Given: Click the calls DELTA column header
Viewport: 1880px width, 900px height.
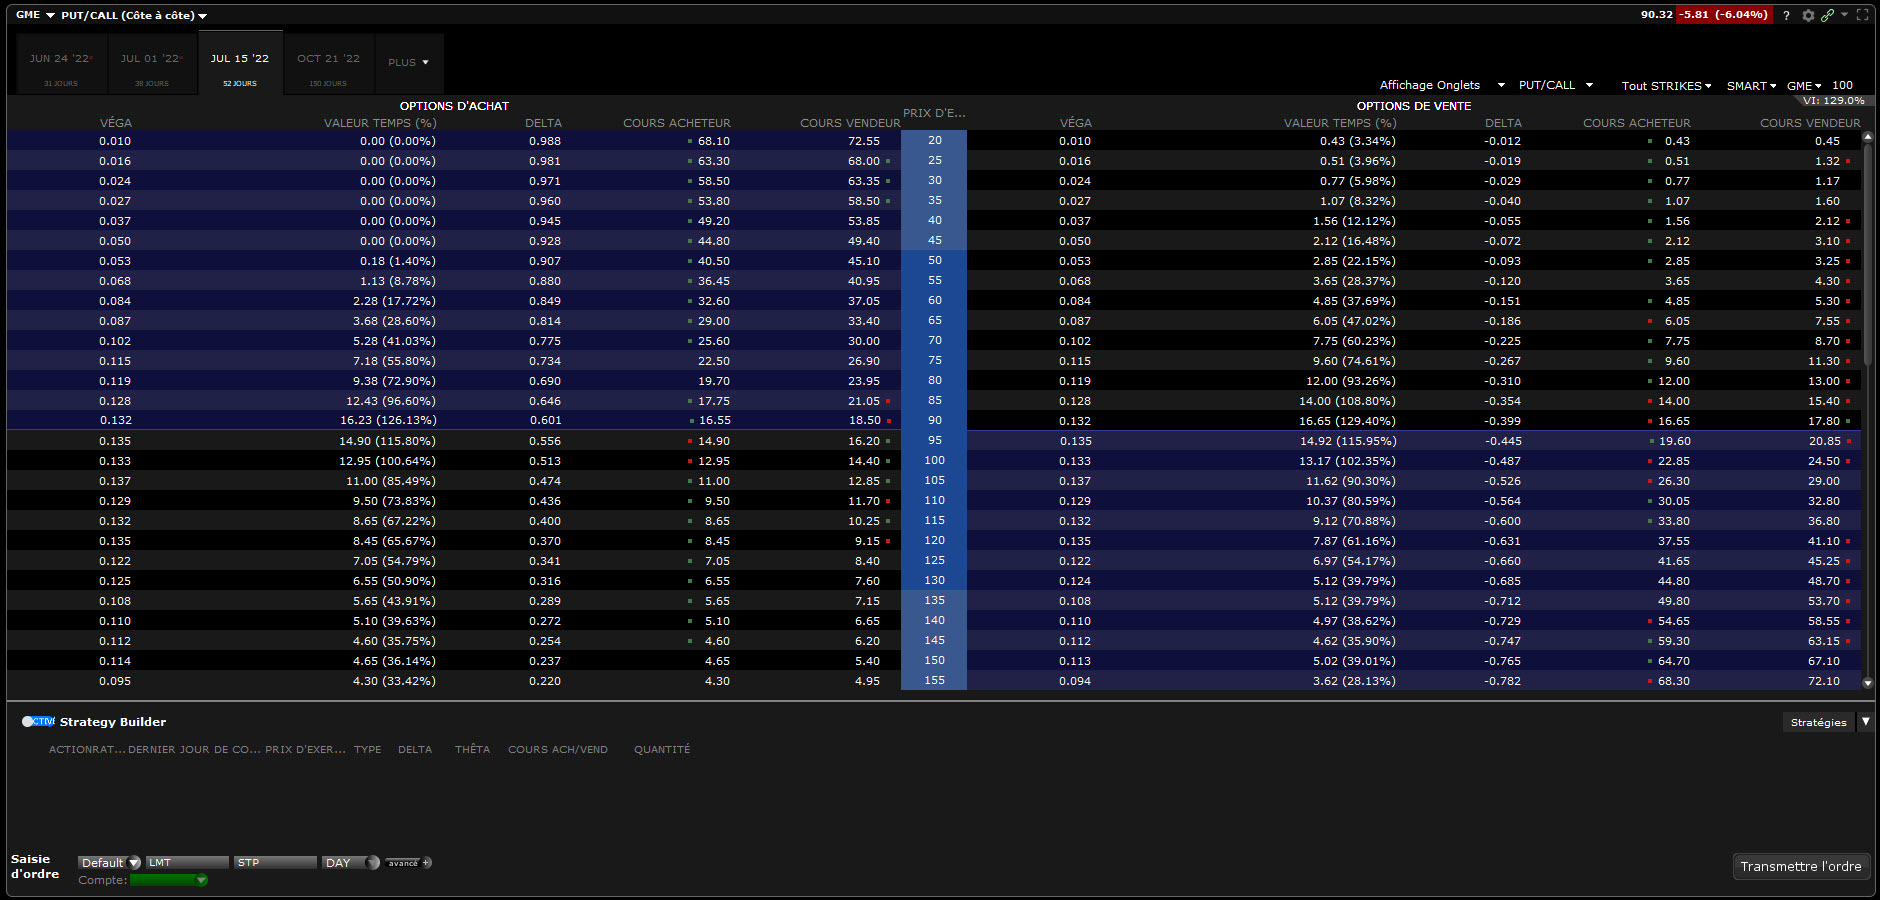Looking at the screenshot, I should point(543,123).
